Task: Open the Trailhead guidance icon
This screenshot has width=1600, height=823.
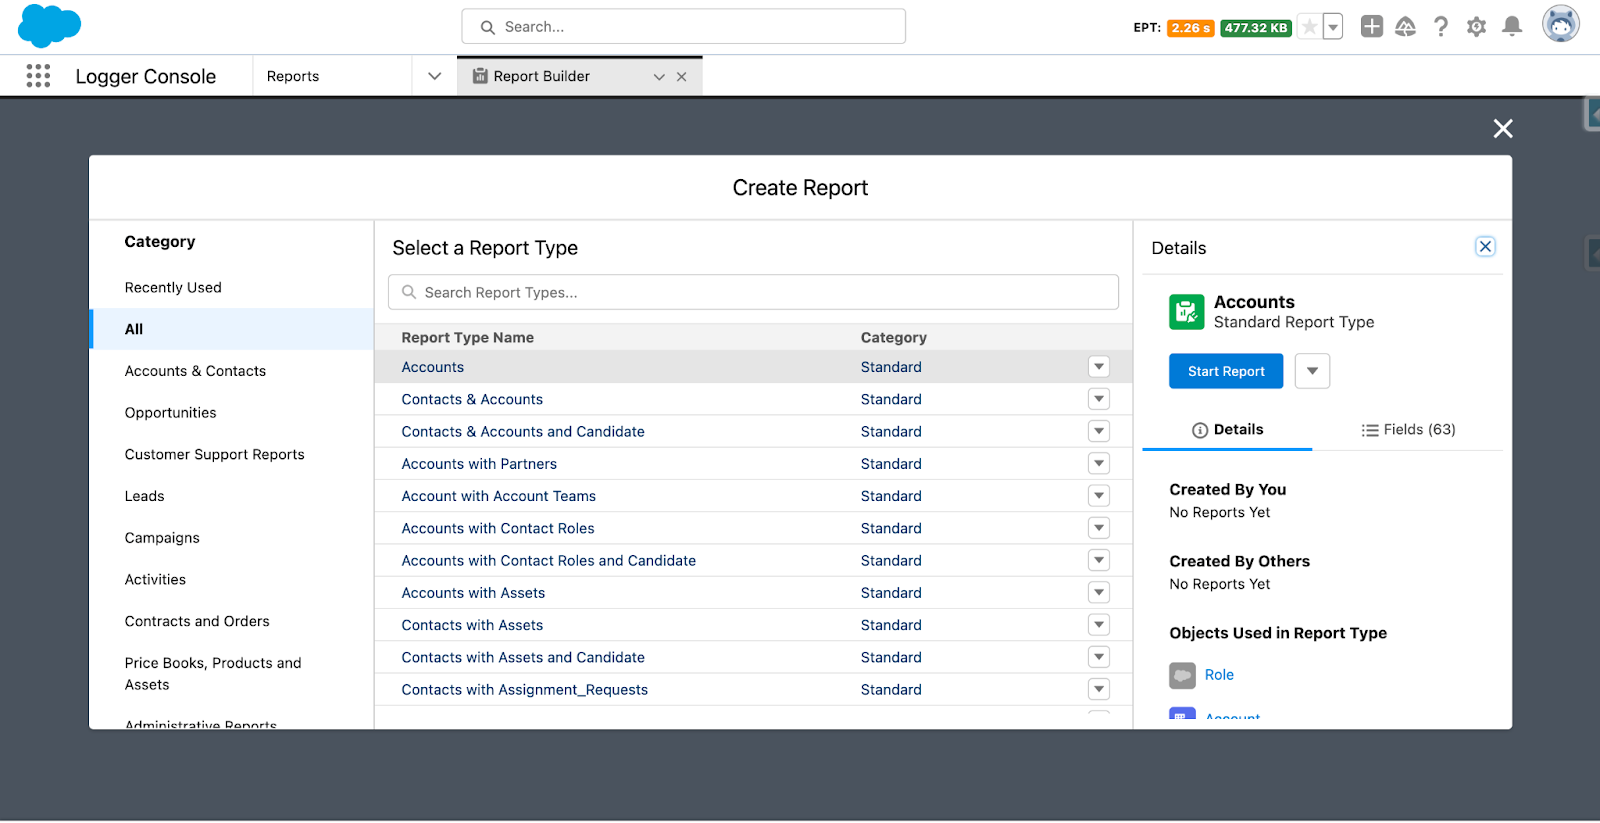Action: point(1405,27)
